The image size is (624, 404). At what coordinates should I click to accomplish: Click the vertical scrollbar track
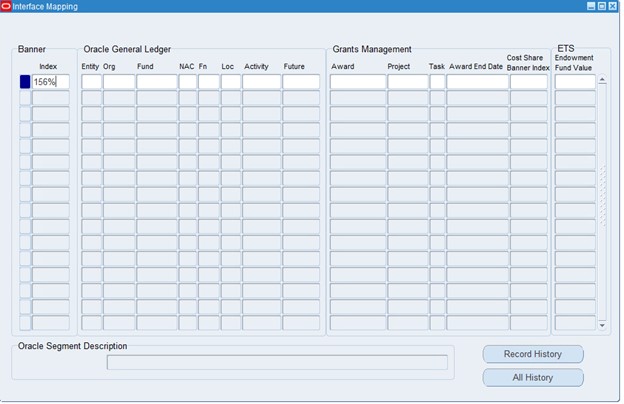tap(603, 200)
